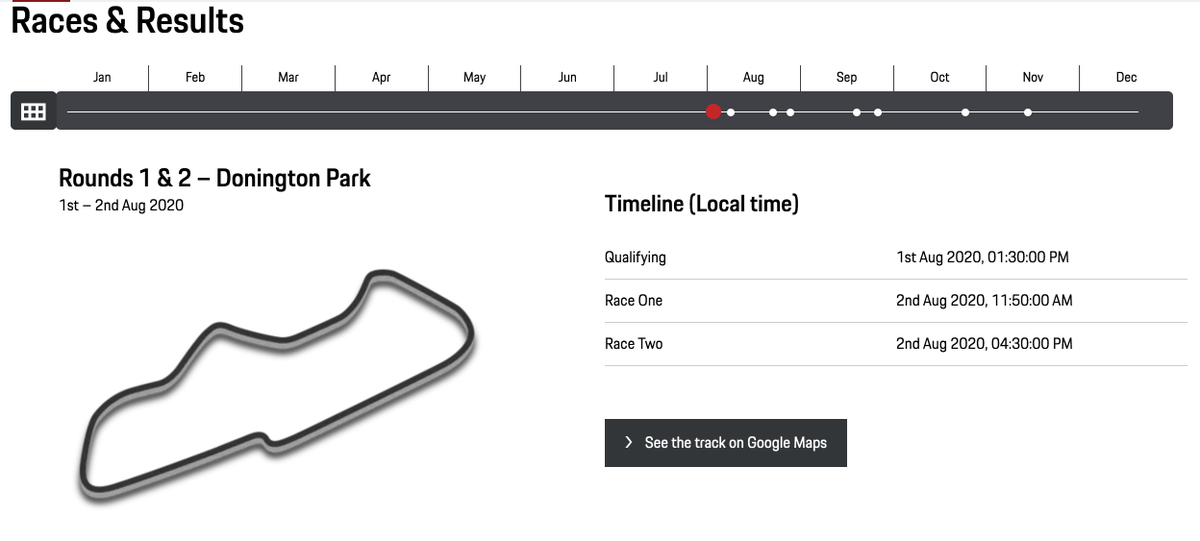Click the 'Nov' month label
Screen dimensions: 1200x541
click(x=1033, y=77)
